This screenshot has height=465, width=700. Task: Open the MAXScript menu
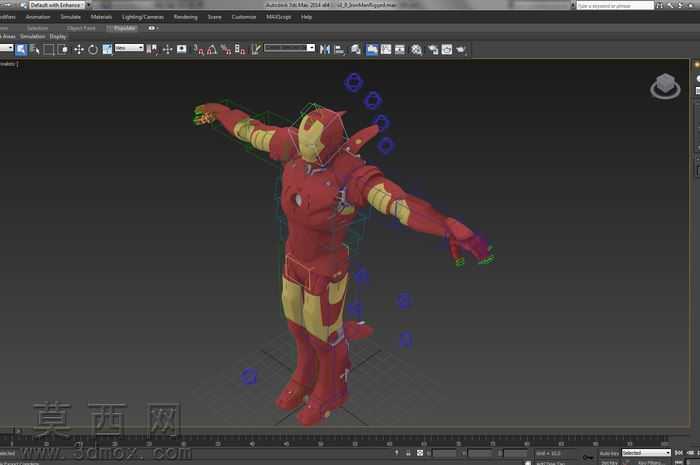pyautogui.click(x=279, y=17)
